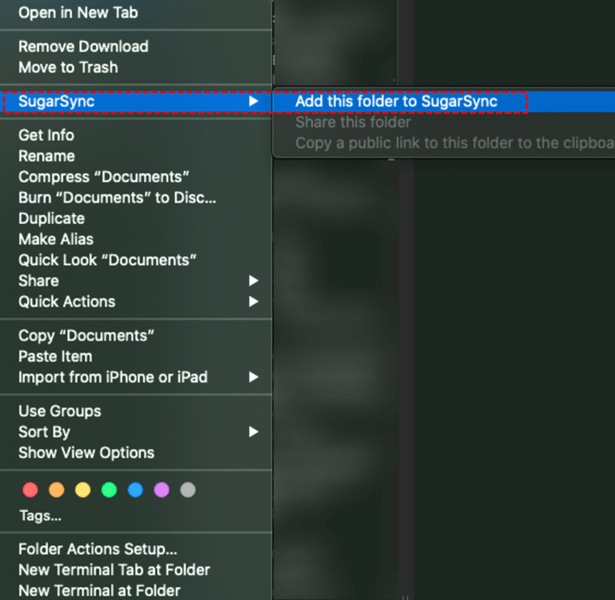
Task: Expand the Sort By submenu
Action: 136,432
